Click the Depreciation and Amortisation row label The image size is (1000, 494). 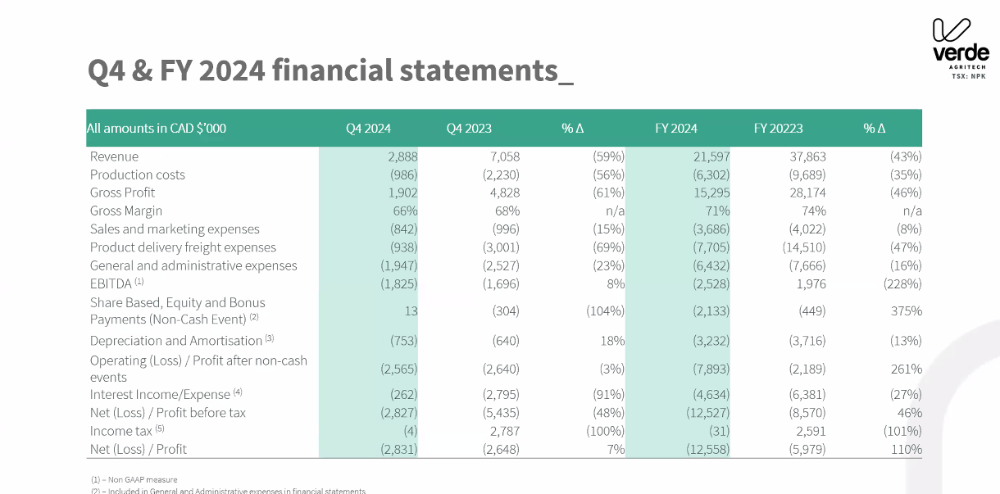(x=181, y=340)
